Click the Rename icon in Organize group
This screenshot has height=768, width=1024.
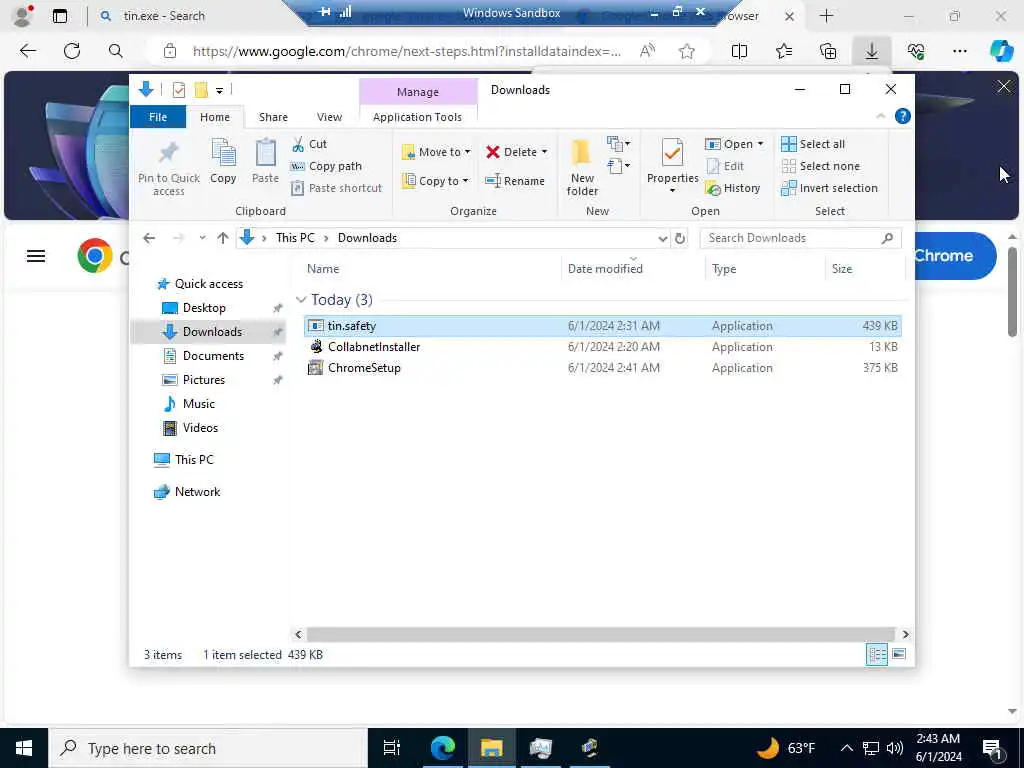tap(493, 181)
